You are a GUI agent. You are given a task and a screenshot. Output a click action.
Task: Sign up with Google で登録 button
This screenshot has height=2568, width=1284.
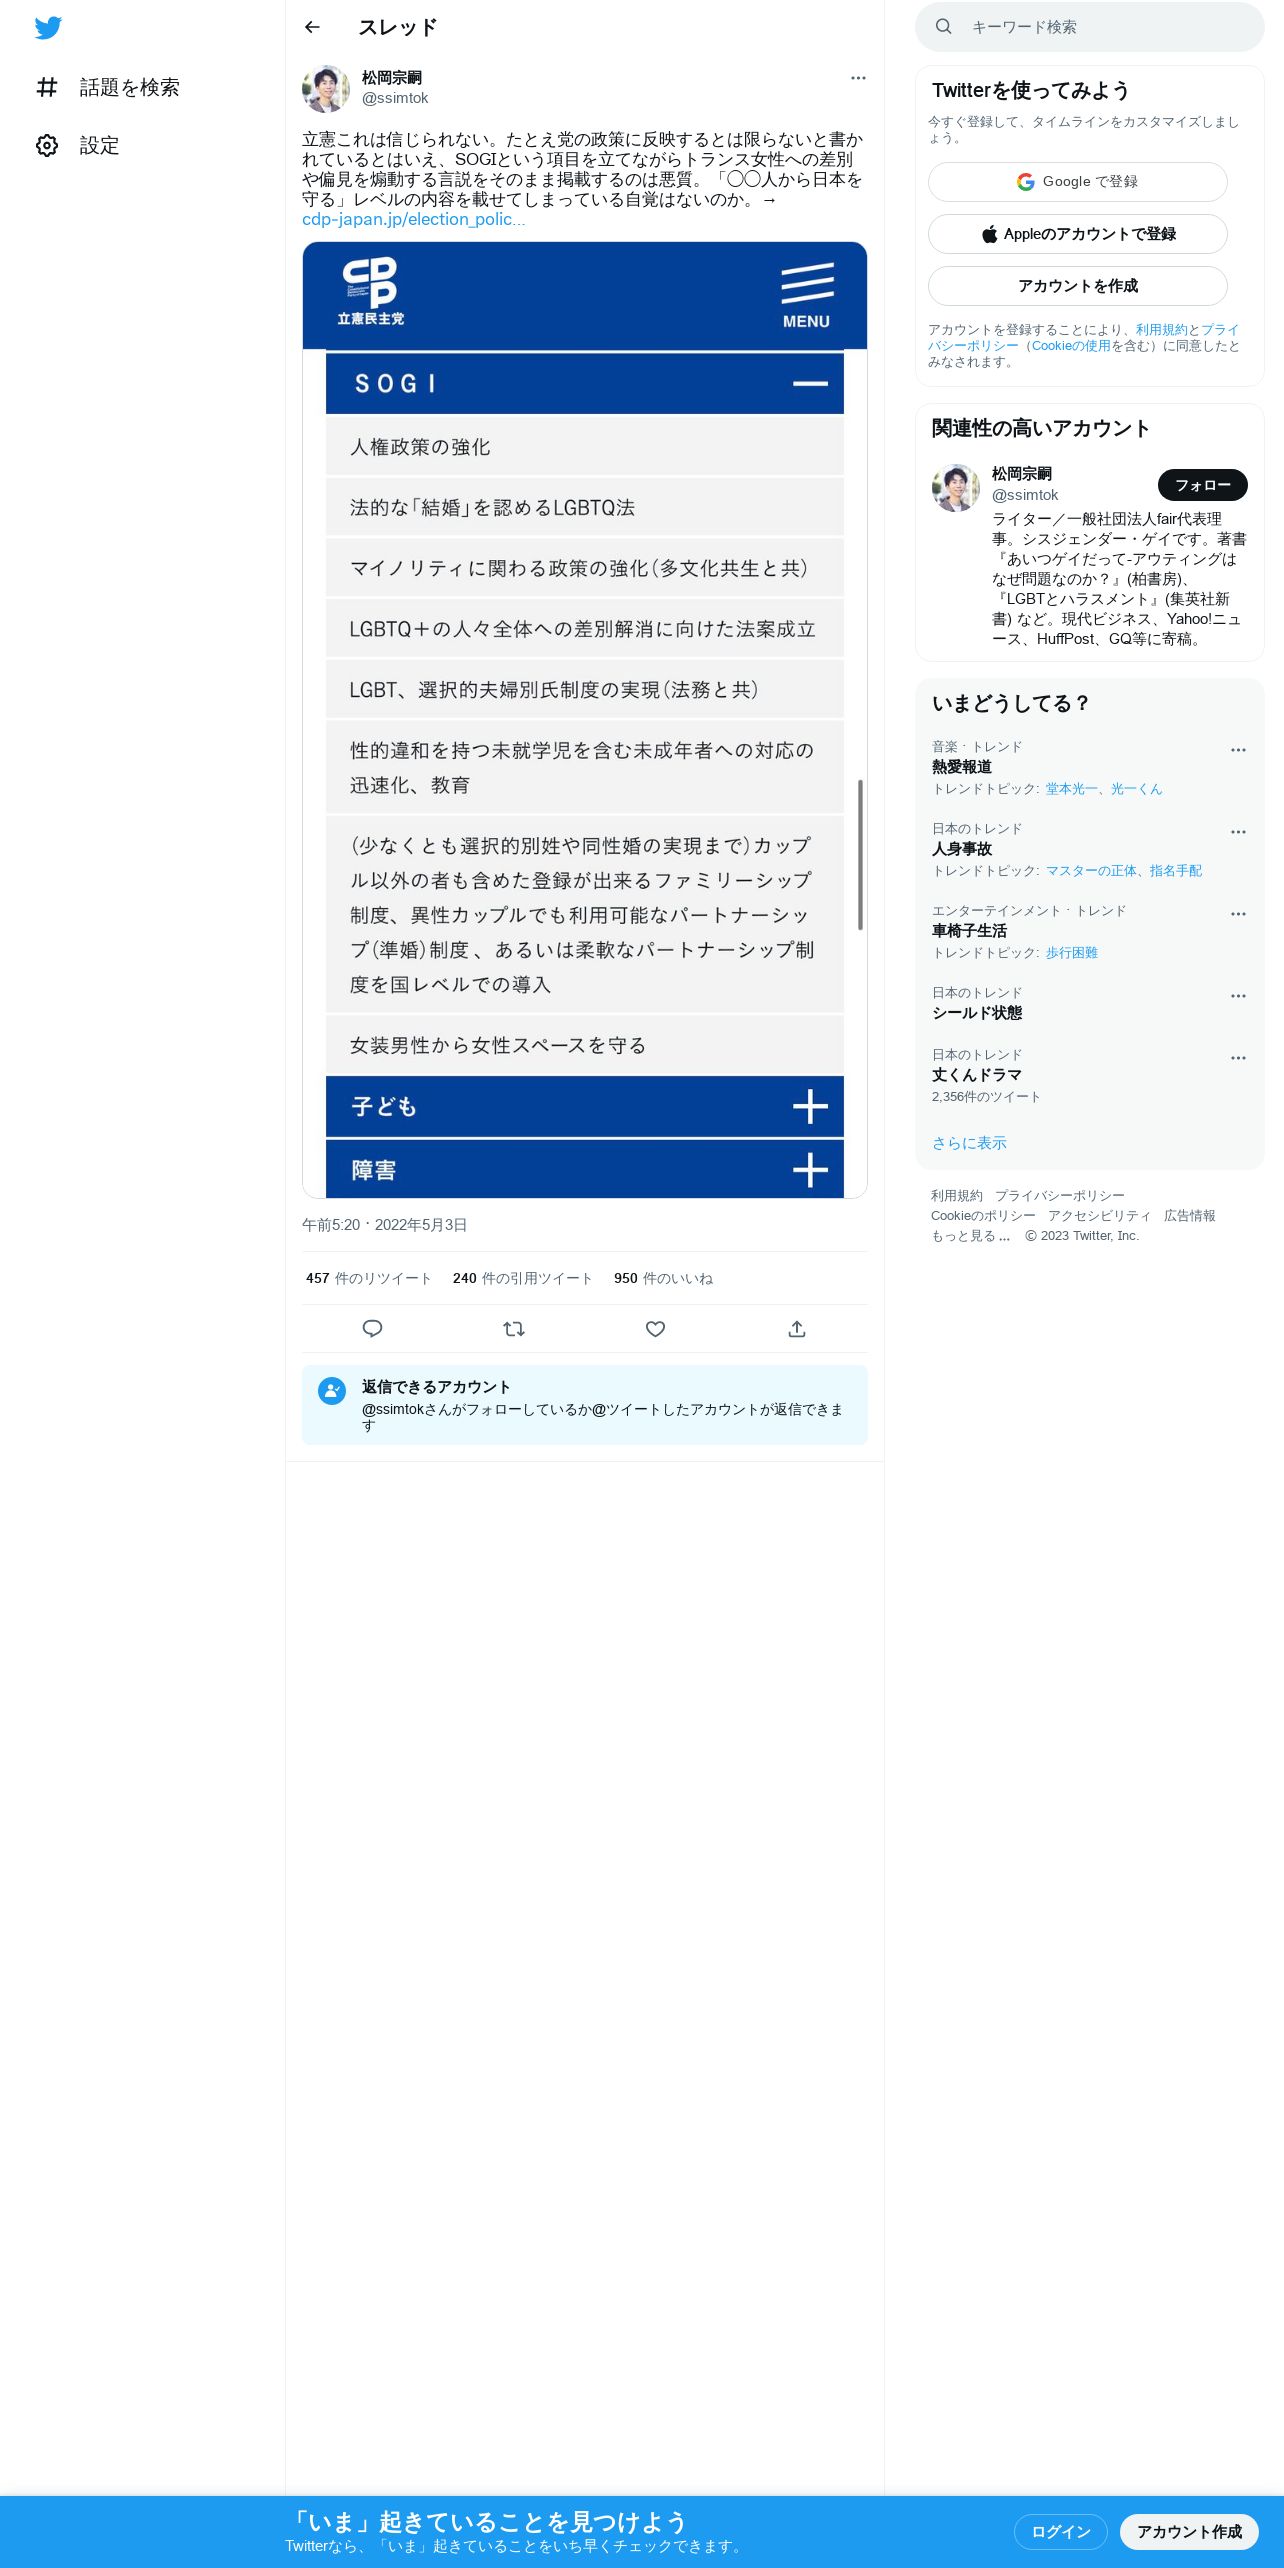point(1078,182)
